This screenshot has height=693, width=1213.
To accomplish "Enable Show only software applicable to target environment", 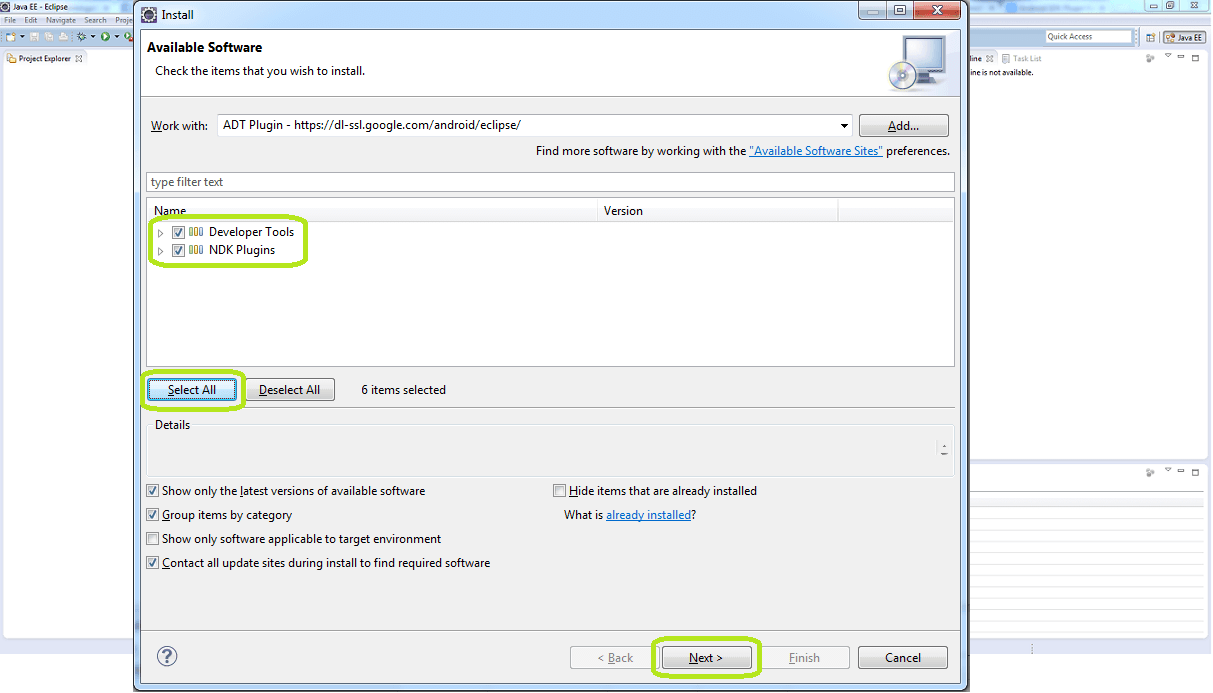I will point(153,539).
